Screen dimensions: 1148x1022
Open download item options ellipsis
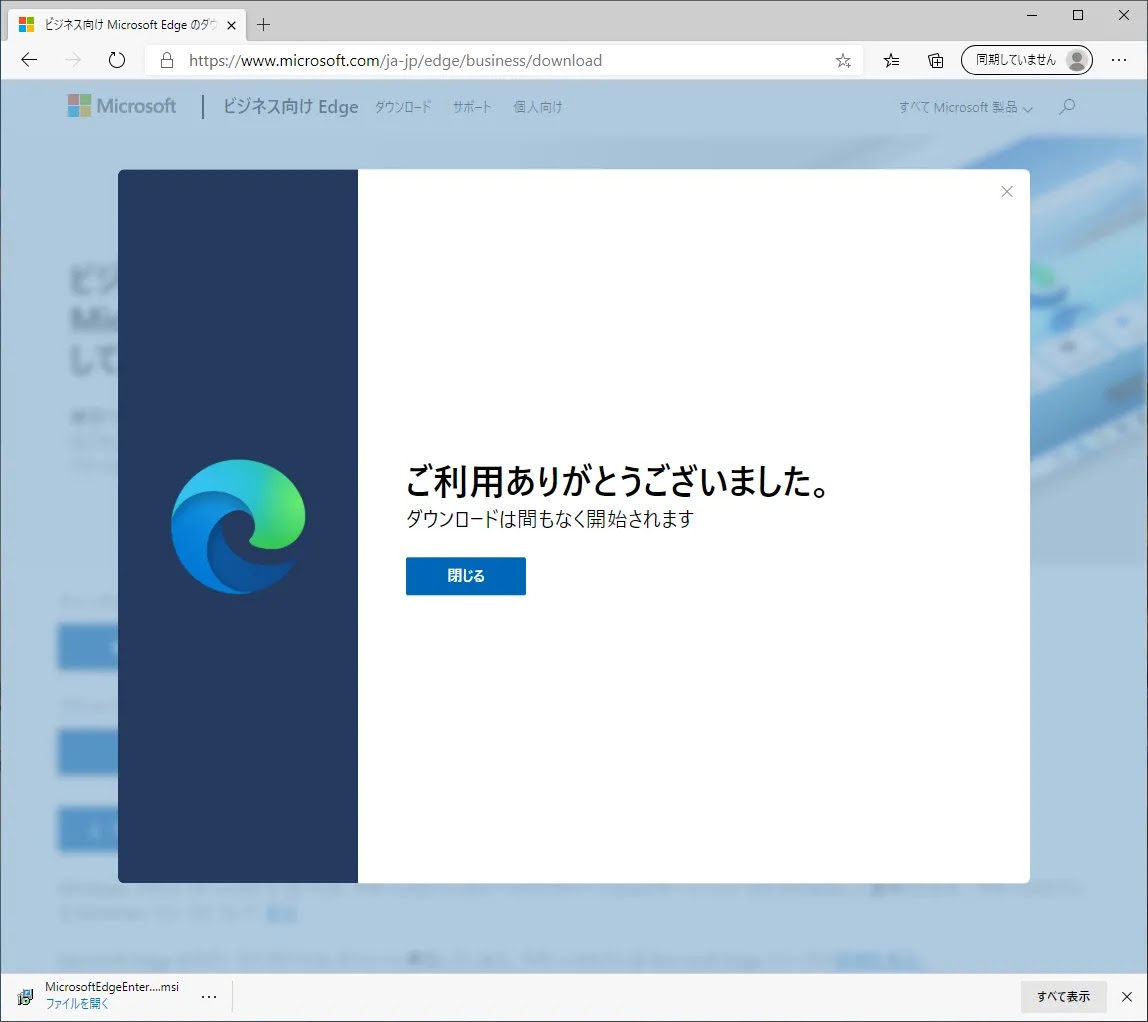pos(209,996)
